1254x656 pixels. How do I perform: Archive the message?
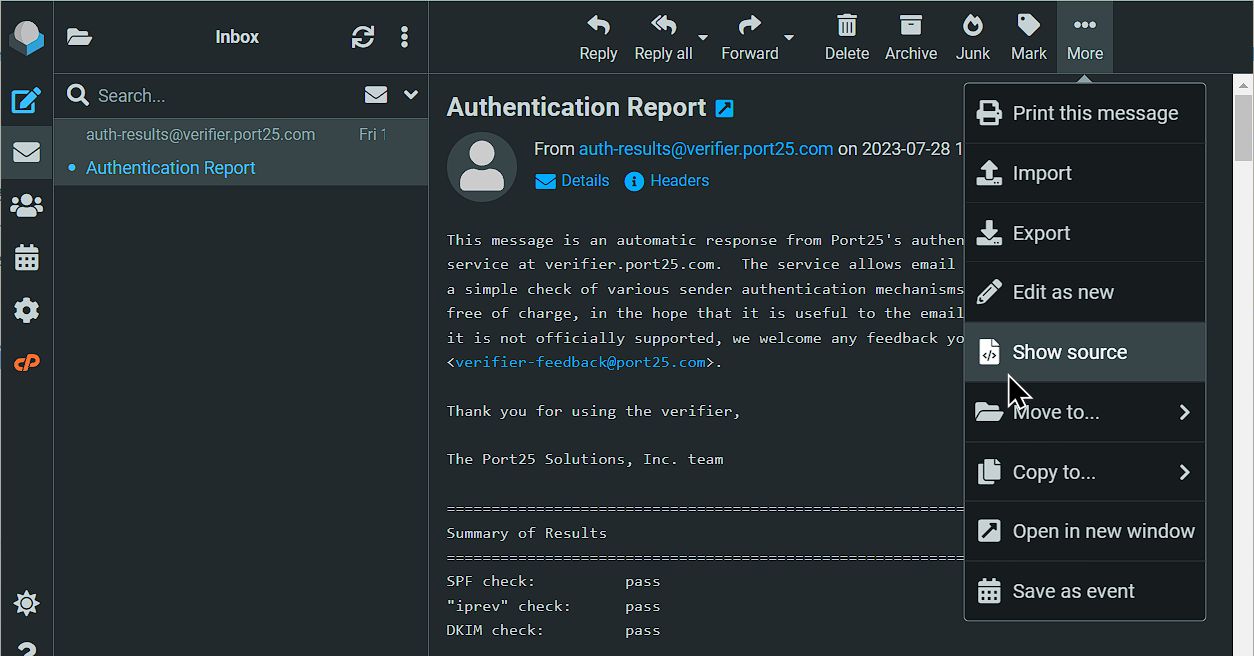(x=911, y=37)
